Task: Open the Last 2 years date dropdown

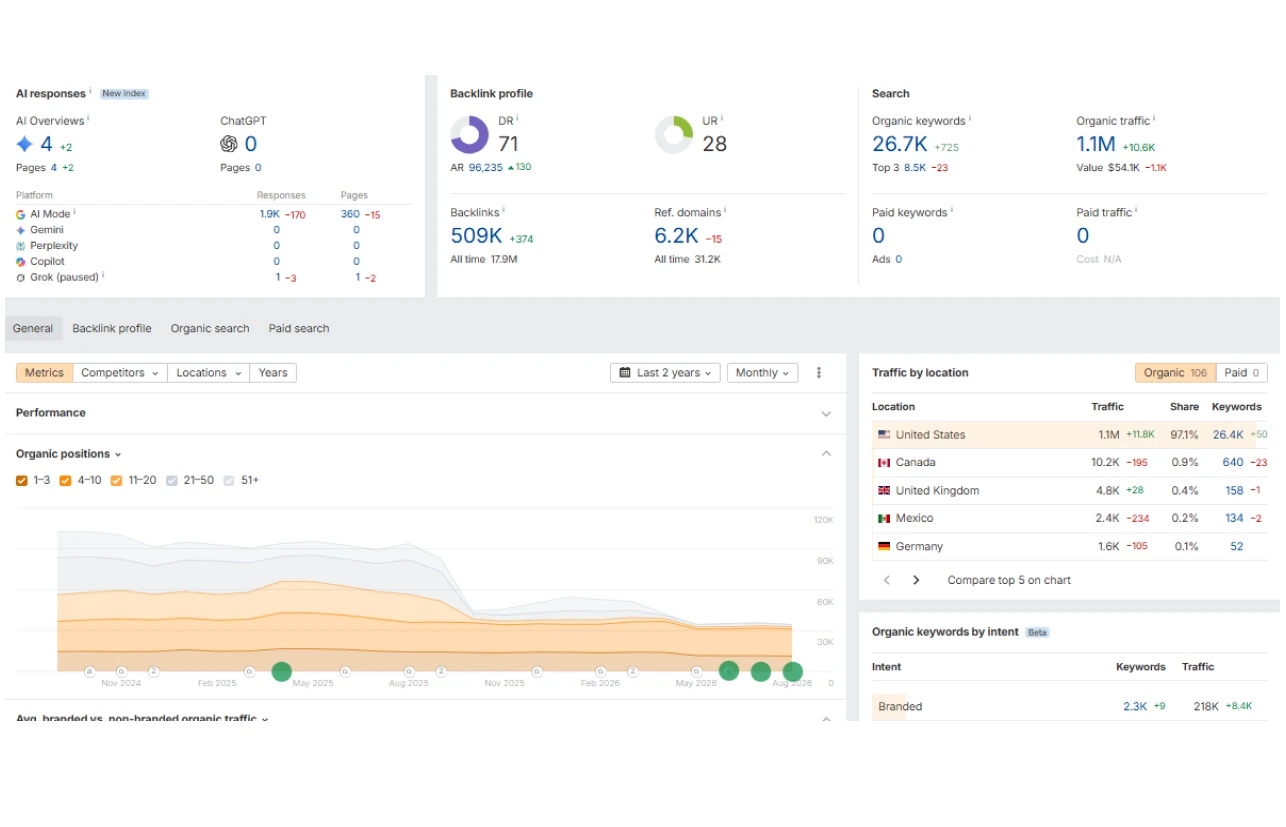Action: point(666,373)
